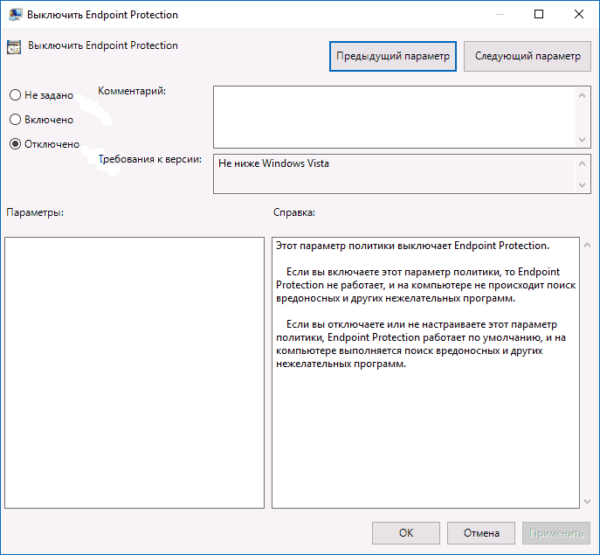Help panel scroll down arrow
This screenshot has width=600, height=555.
tap(587, 501)
